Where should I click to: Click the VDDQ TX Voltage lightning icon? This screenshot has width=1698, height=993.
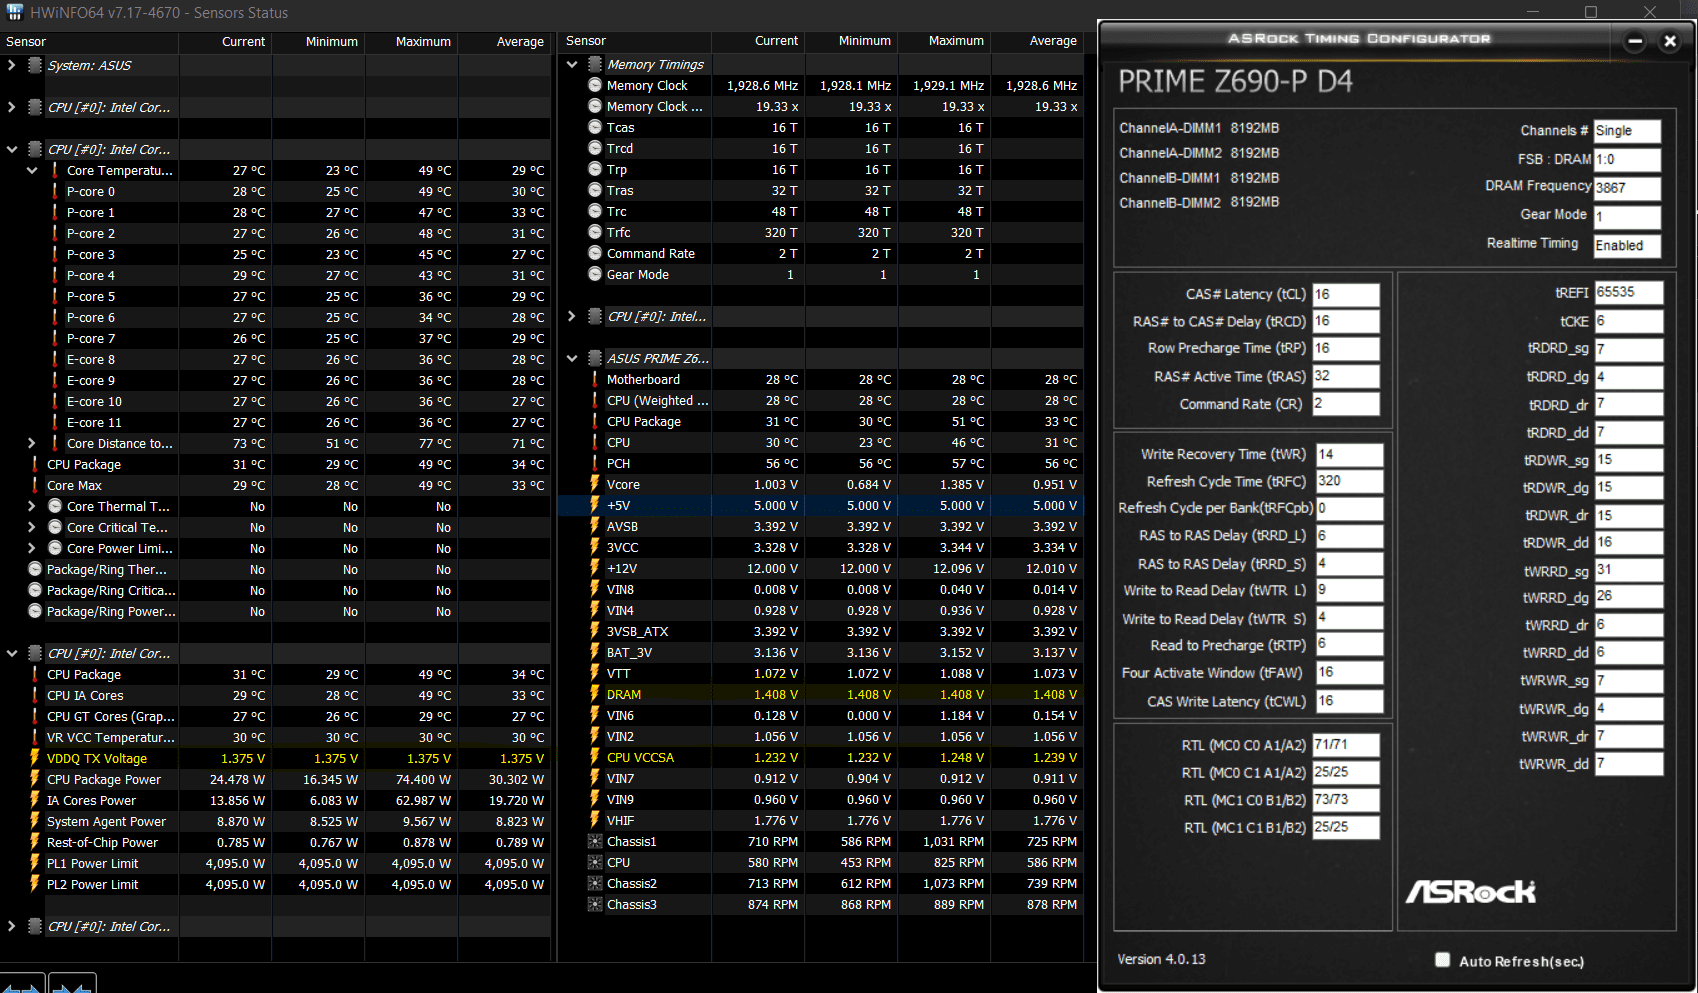click(x=35, y=758)
